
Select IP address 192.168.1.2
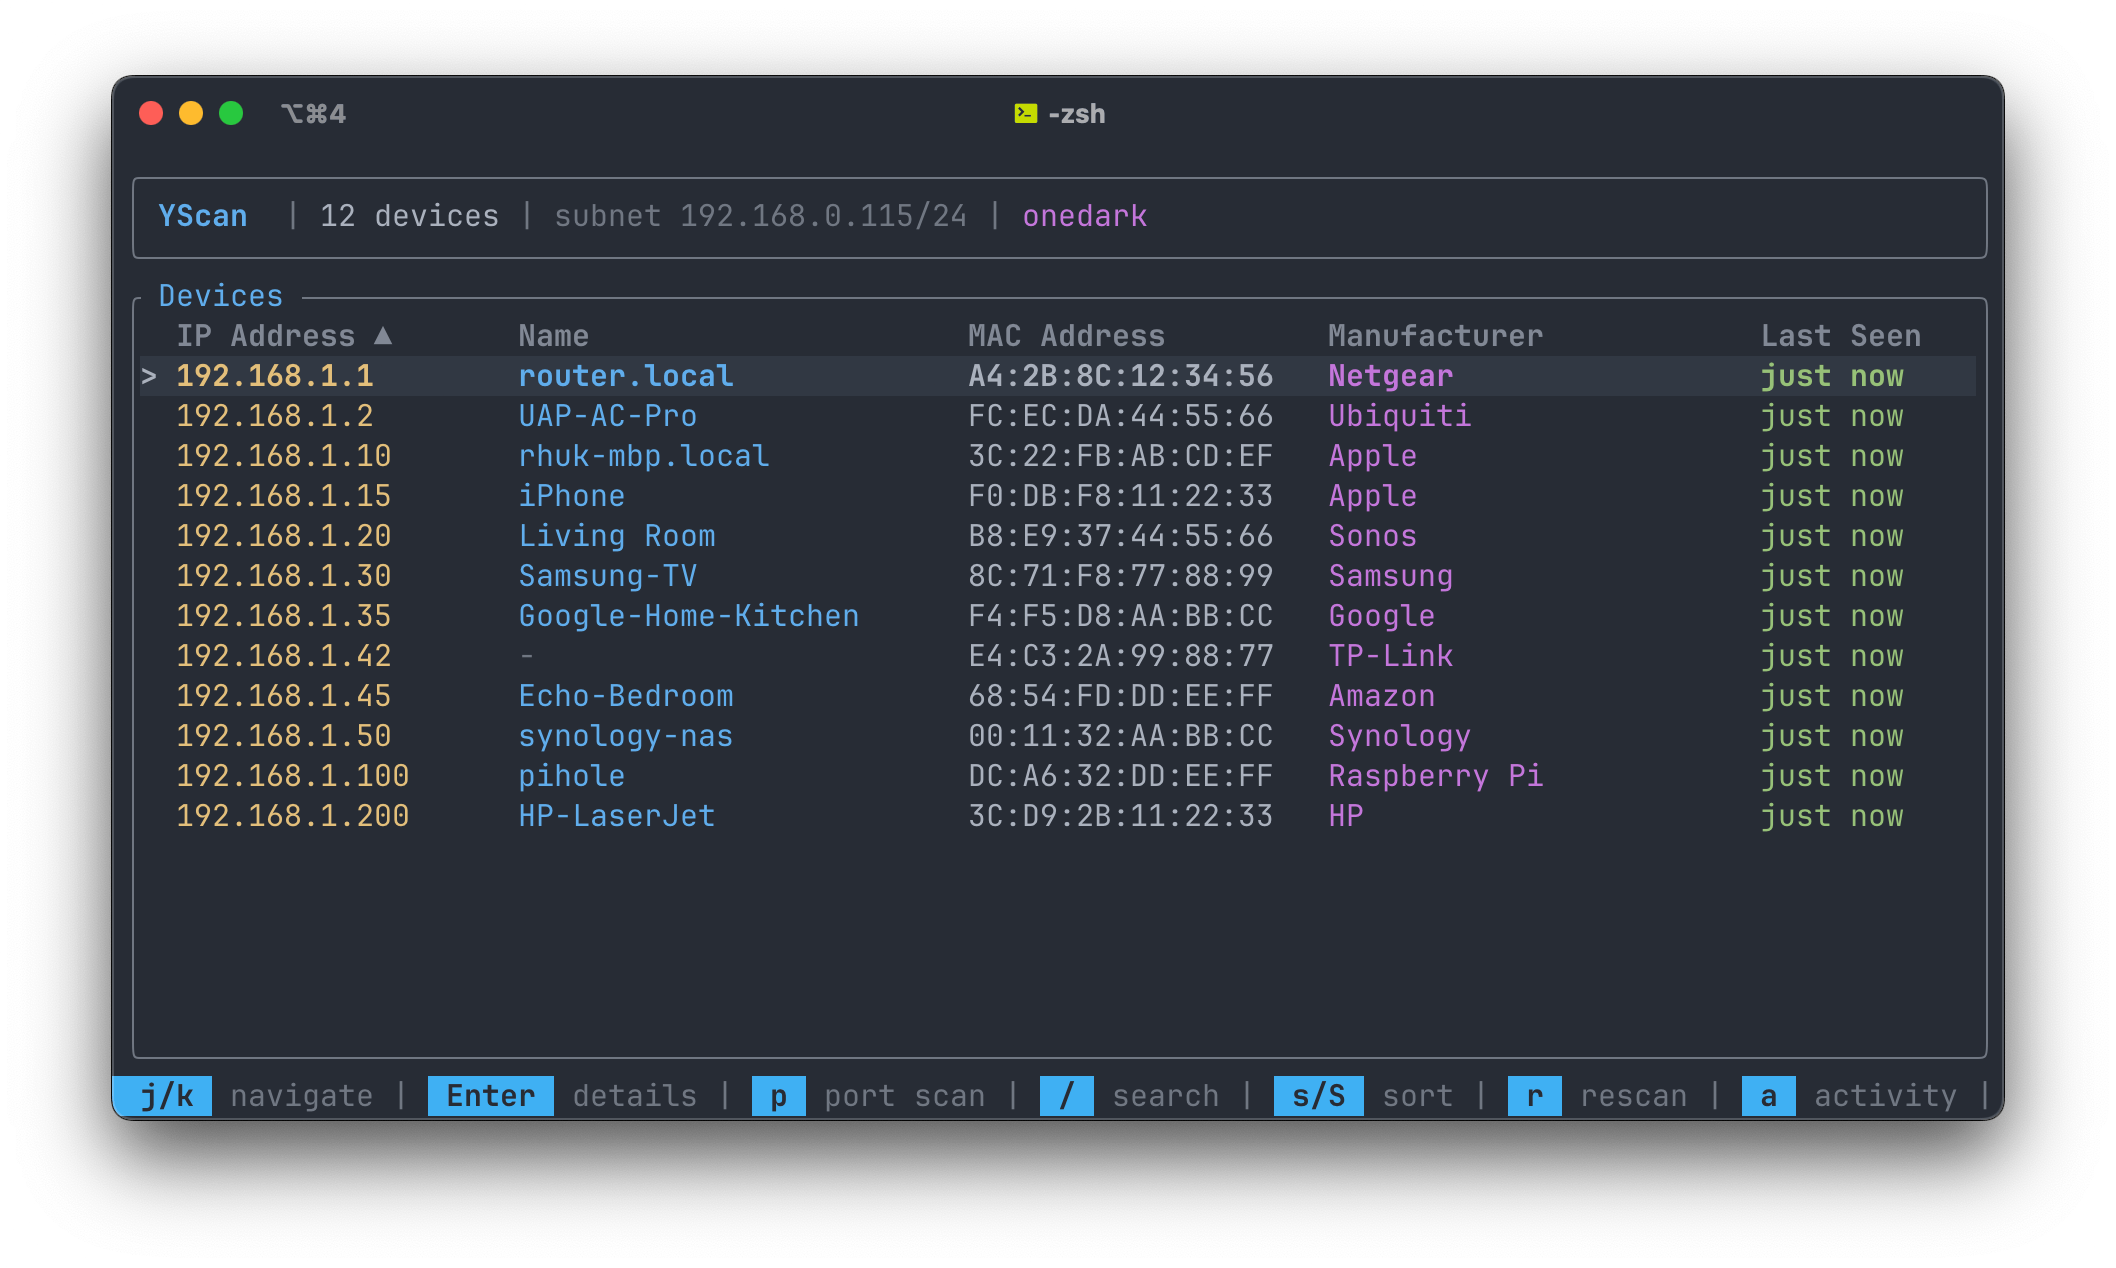click(275, 416)
